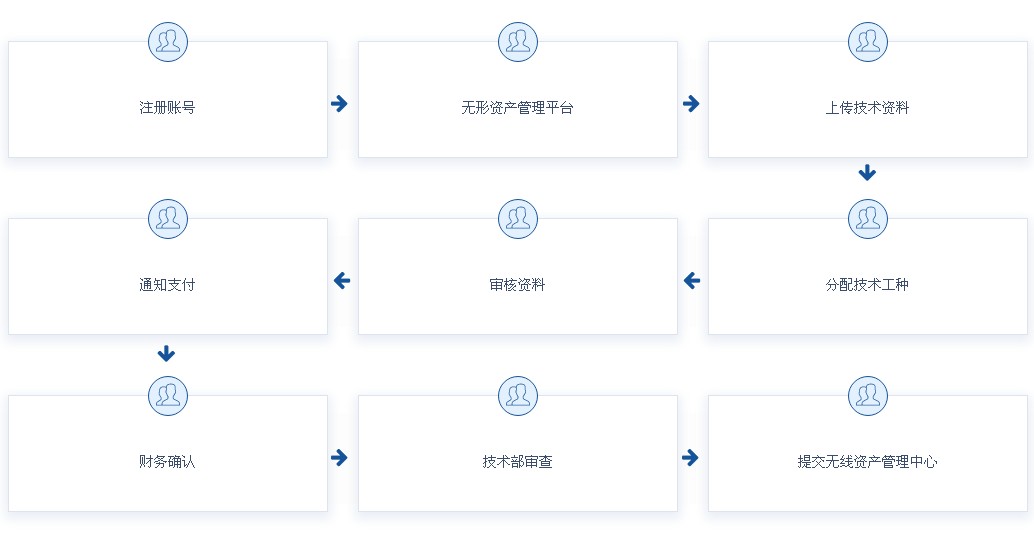The width and height of the screenshot is (1034, 533).
Task: Click the user icon above 无形资产管理平台
Action: pos(518,41)
